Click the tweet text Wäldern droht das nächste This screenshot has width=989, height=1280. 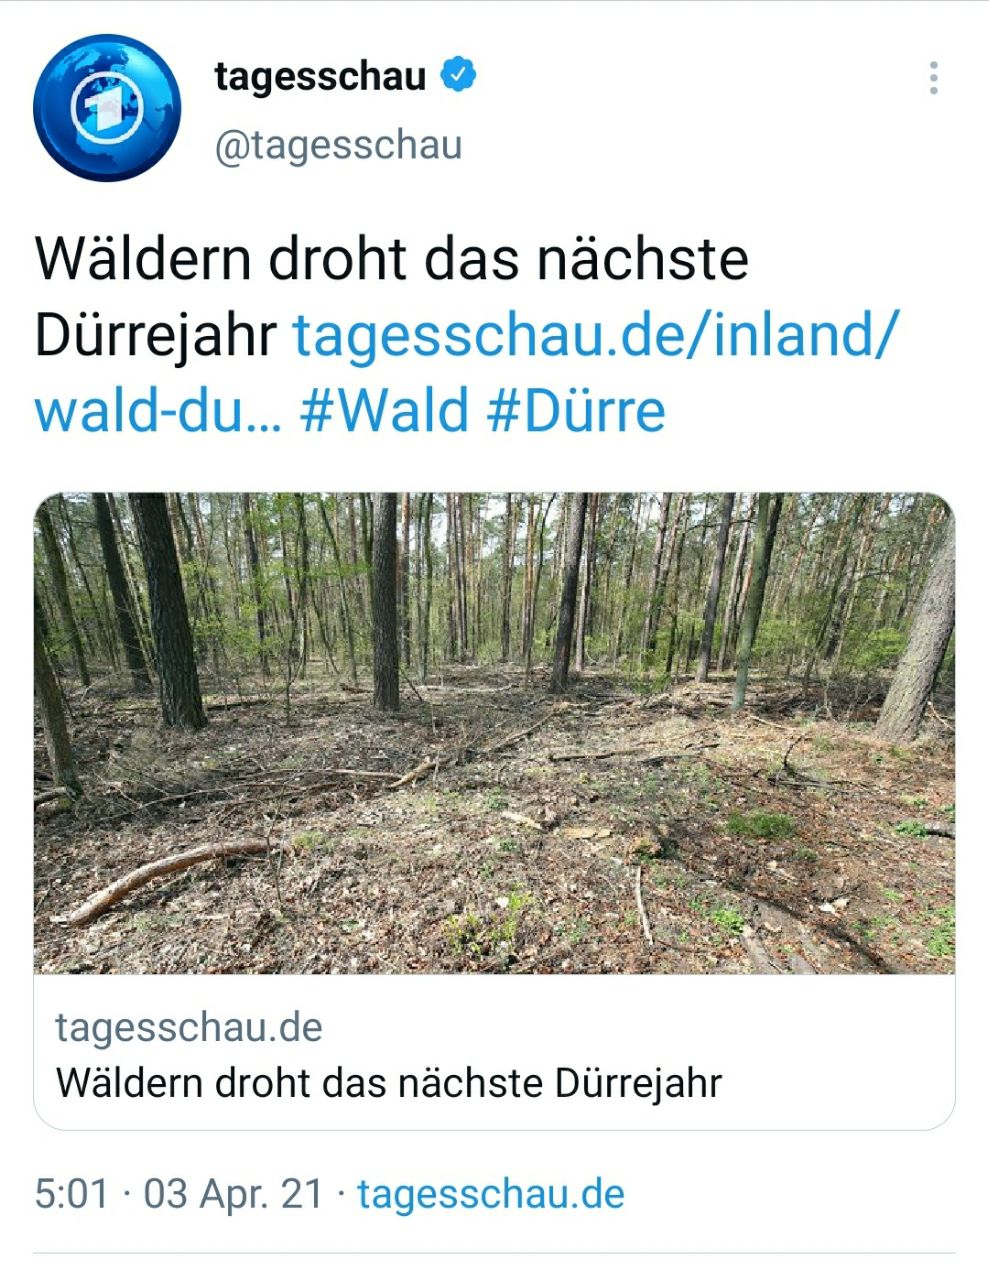(392, 259)
